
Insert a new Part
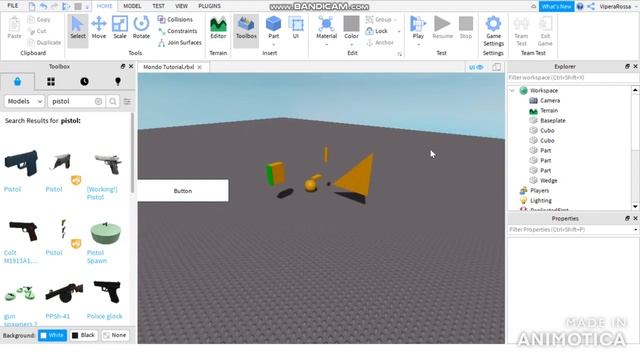(x=273, y=28)
